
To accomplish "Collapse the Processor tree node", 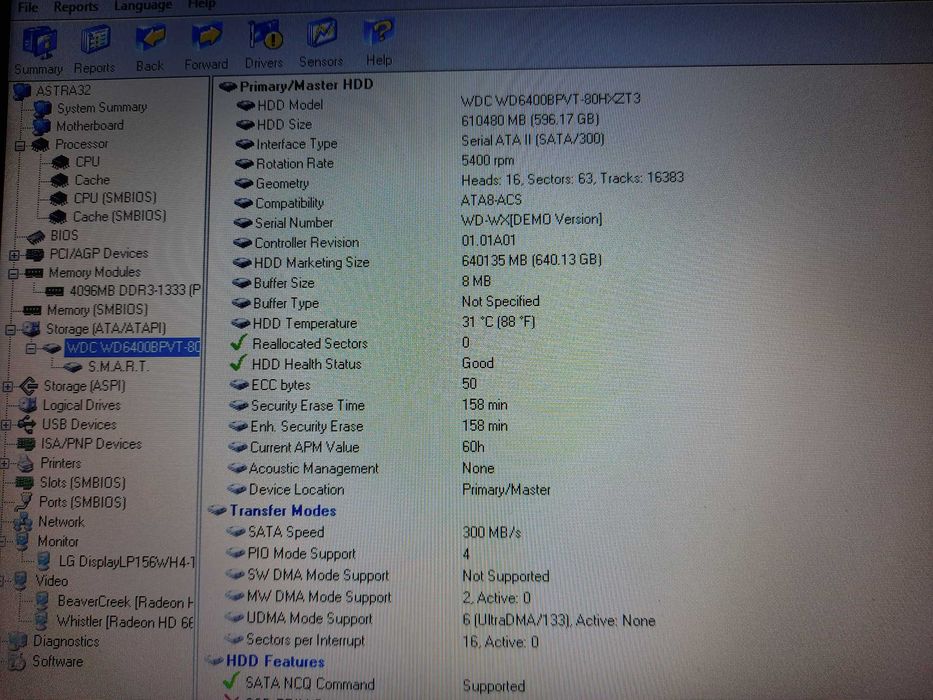I will (x=19, y=145).
